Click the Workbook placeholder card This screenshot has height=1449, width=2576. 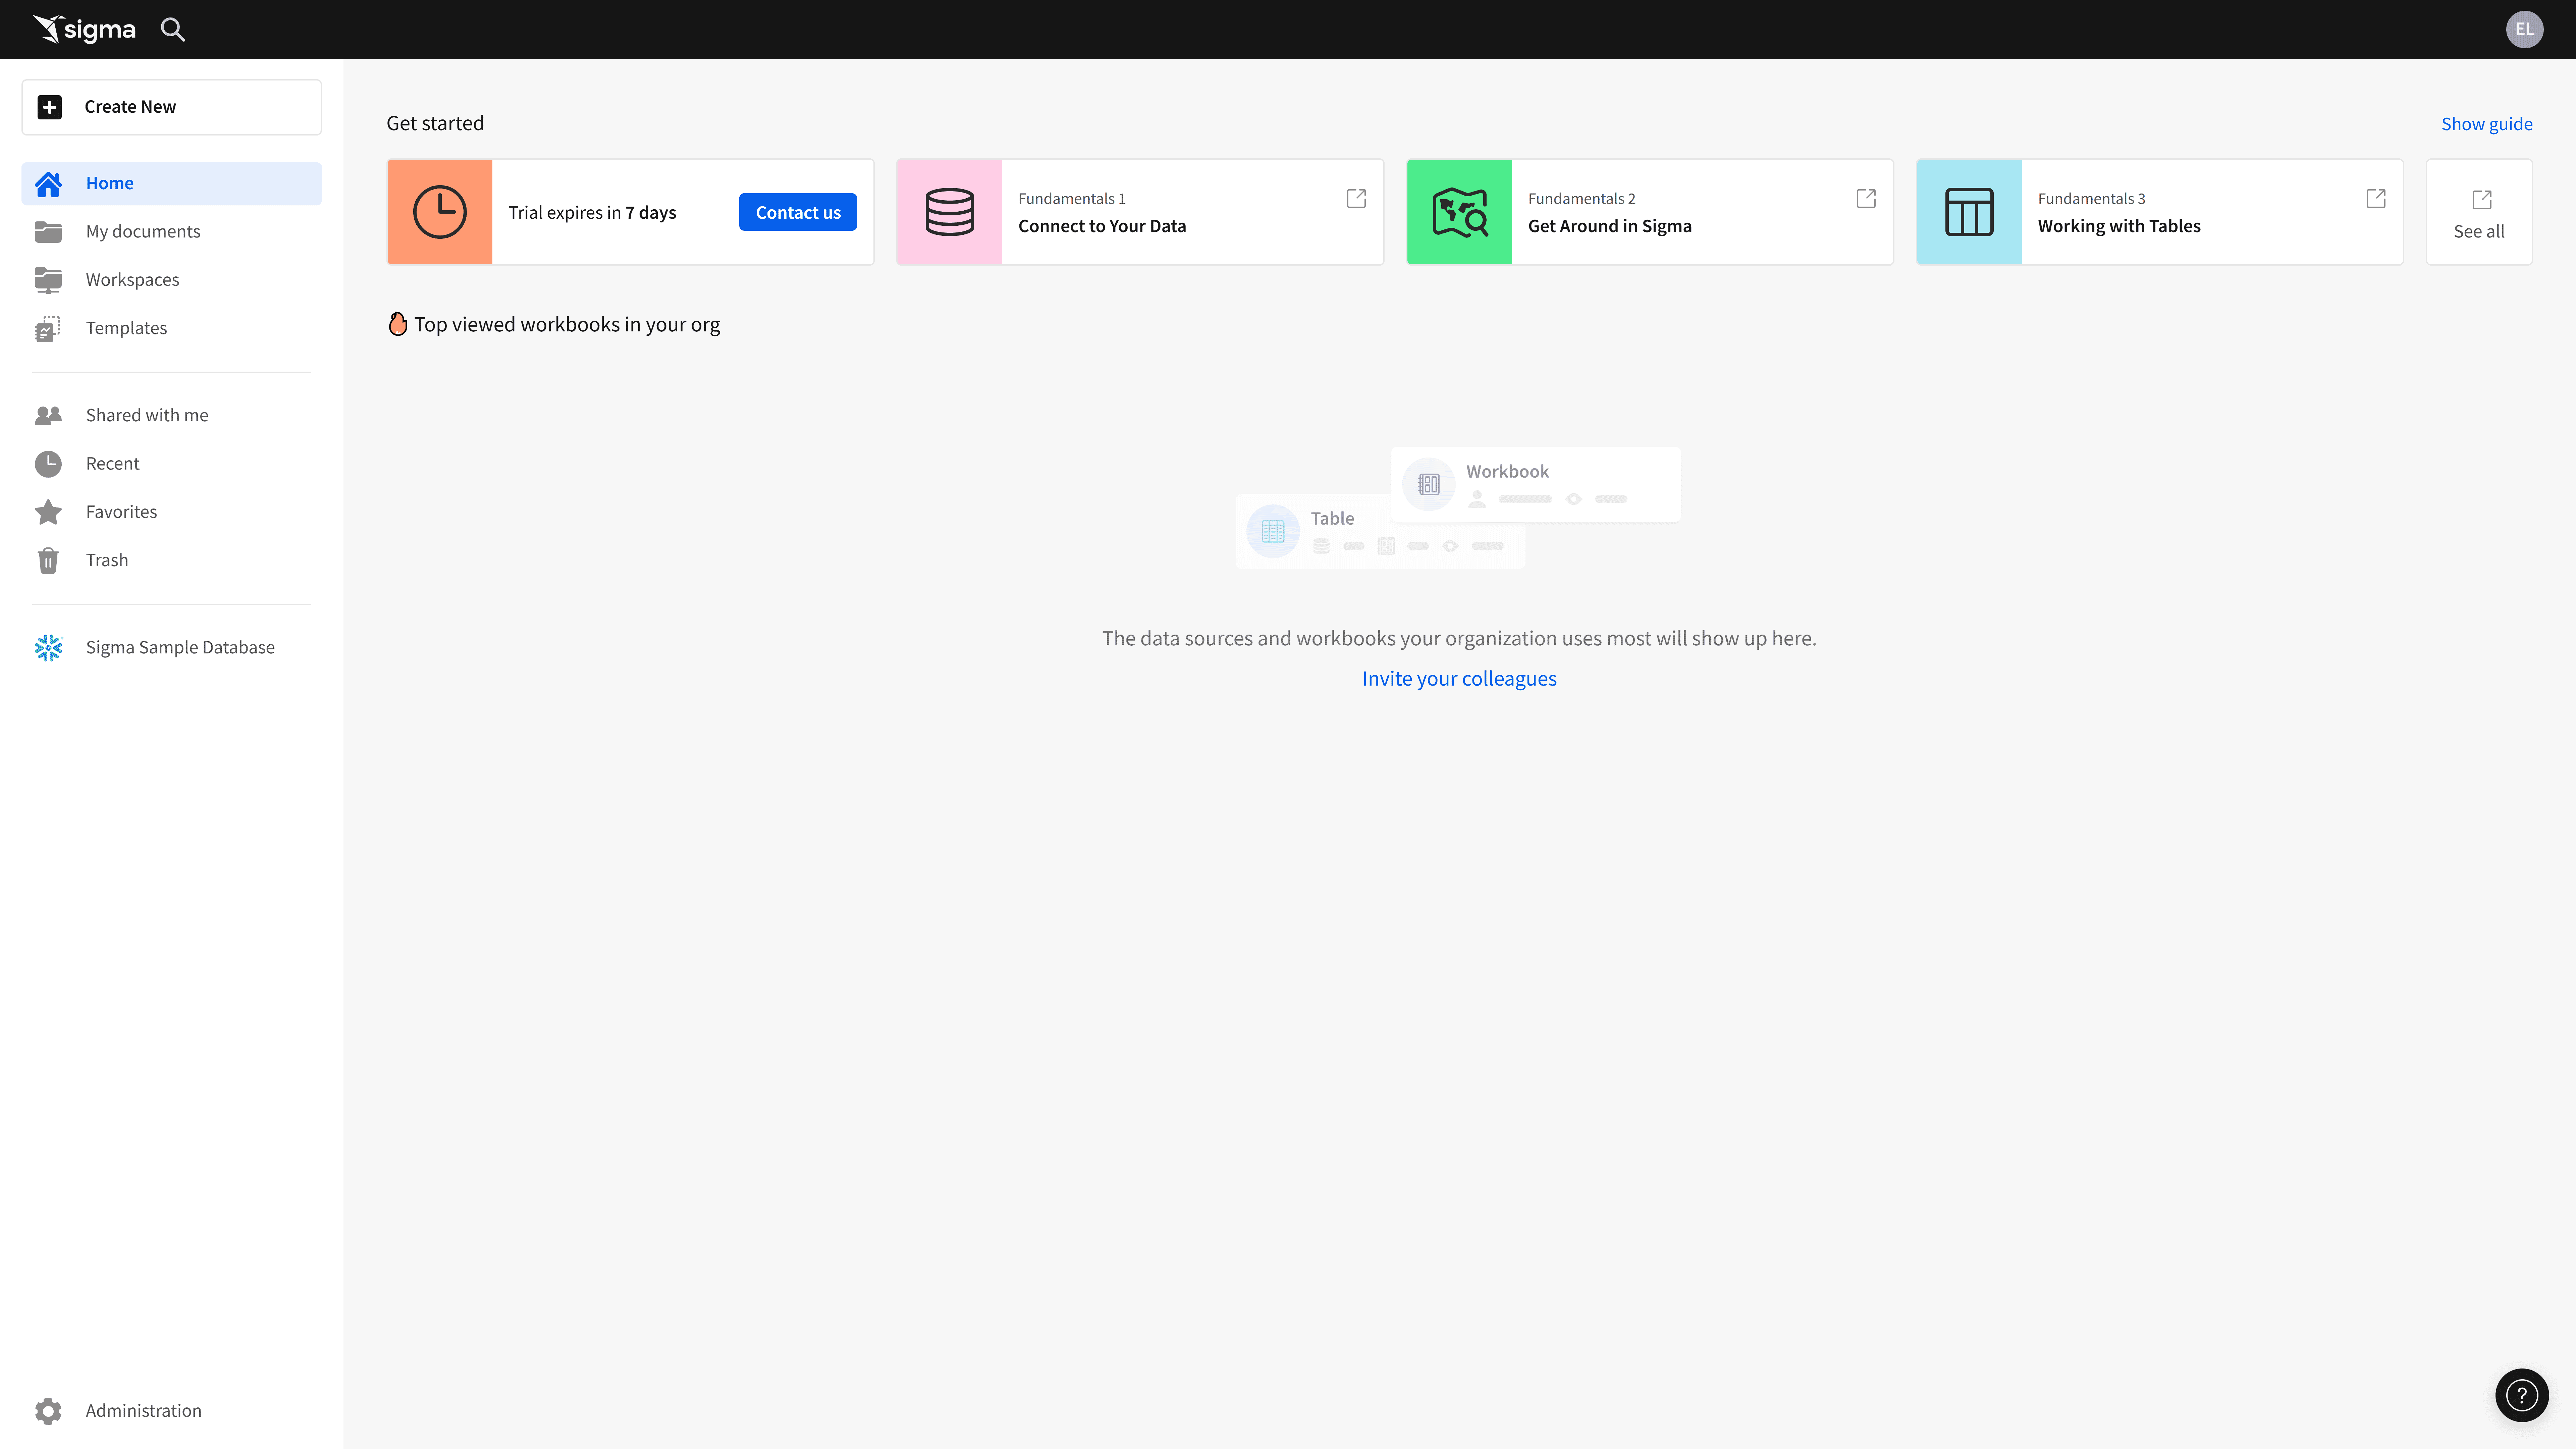tap(1536, 484)
